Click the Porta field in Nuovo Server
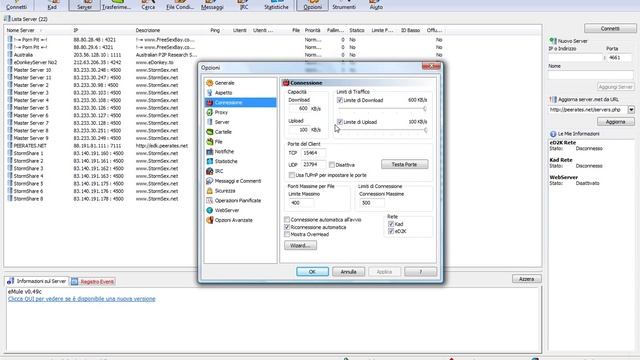The height and width of the screenshot is (360, 640). (x=619, y=58)
